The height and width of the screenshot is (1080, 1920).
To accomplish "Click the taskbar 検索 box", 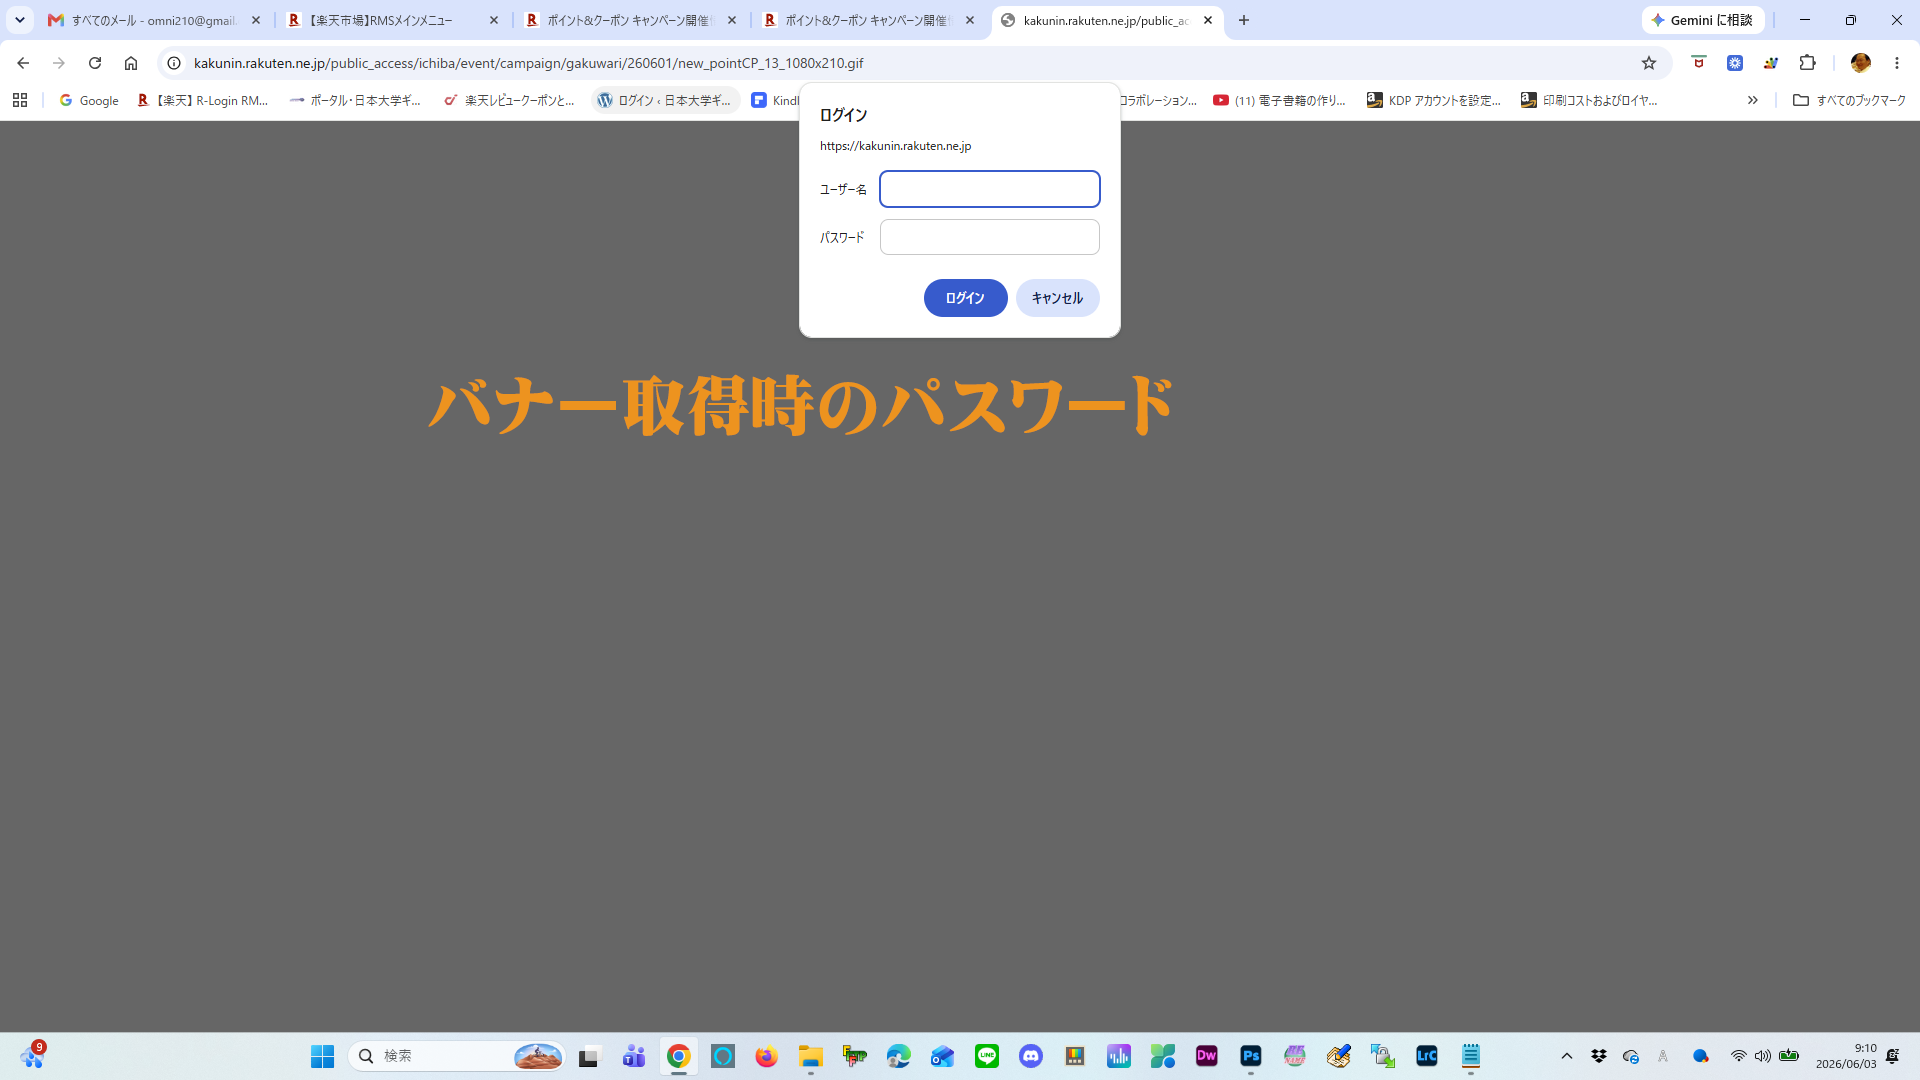I will tap(458, 1056).
